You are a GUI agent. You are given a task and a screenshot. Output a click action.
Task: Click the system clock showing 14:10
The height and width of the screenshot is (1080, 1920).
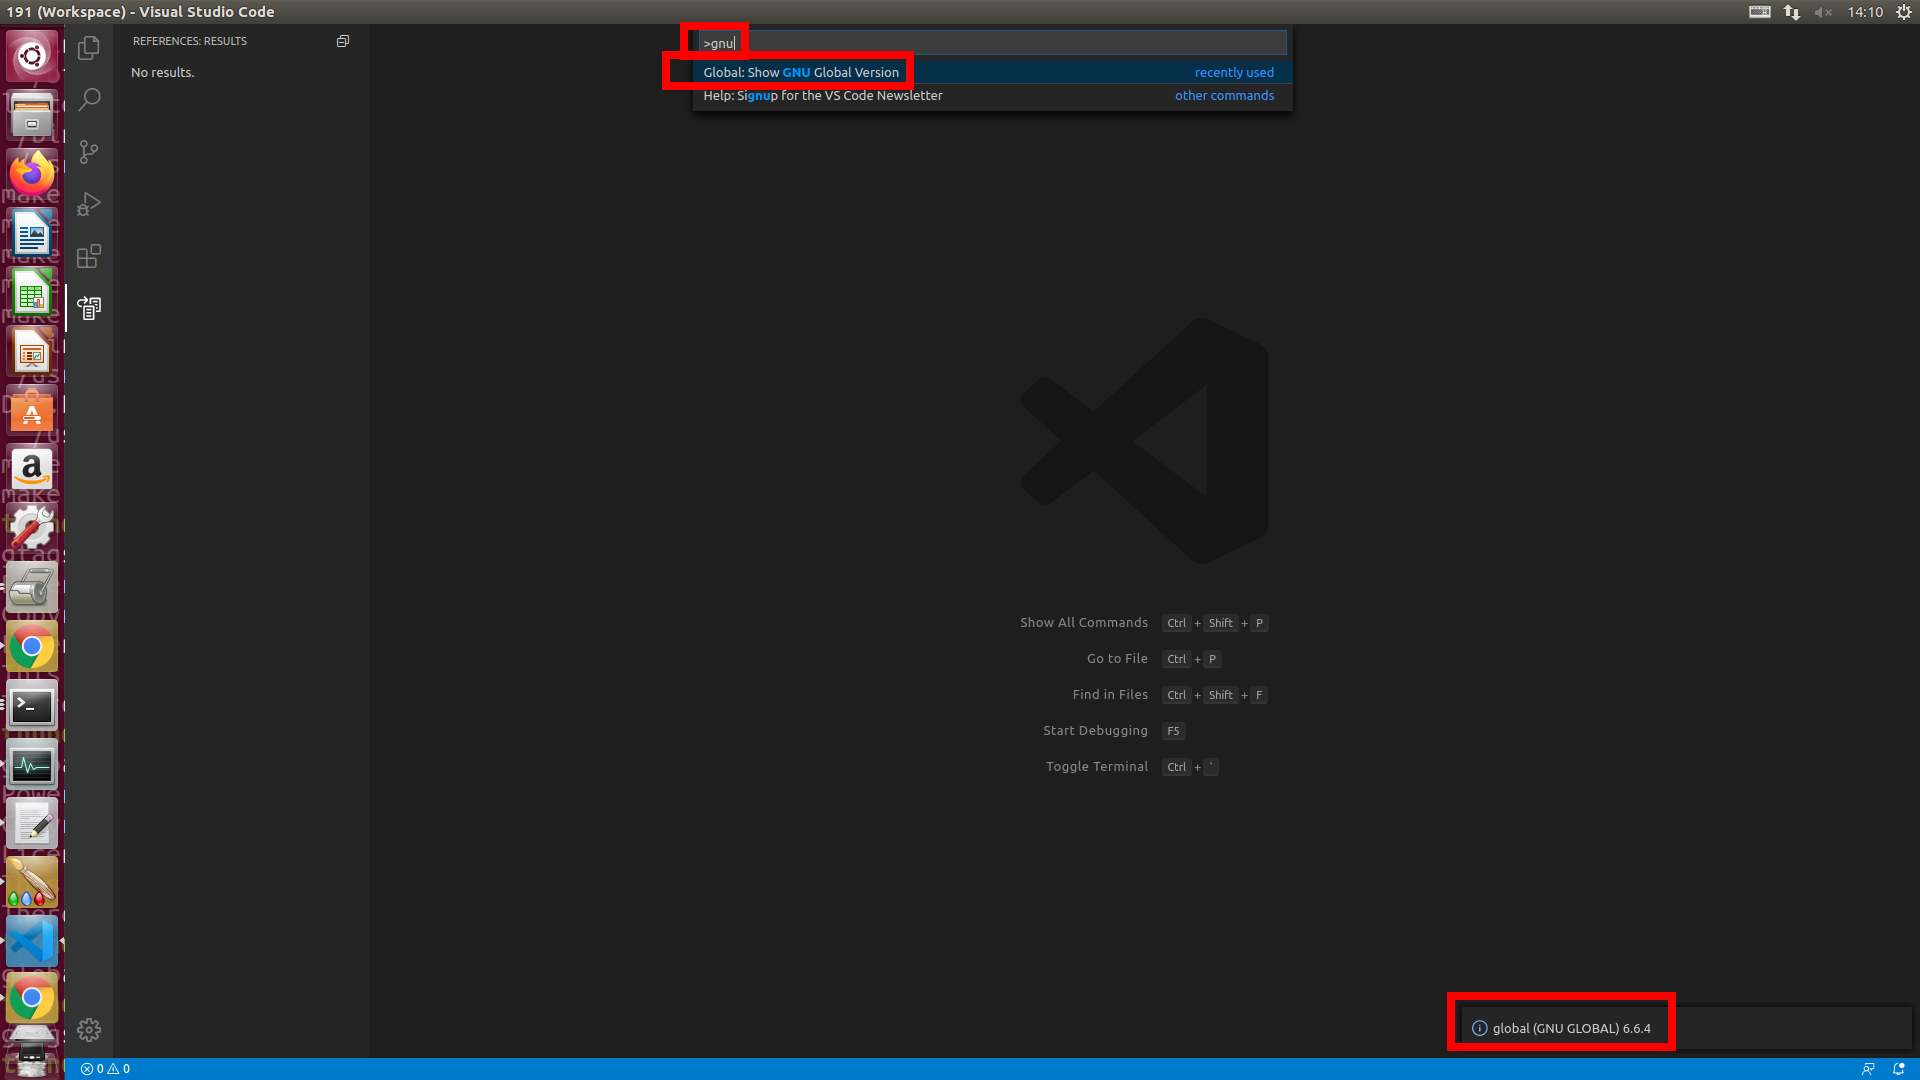(x=1865, y=12)
